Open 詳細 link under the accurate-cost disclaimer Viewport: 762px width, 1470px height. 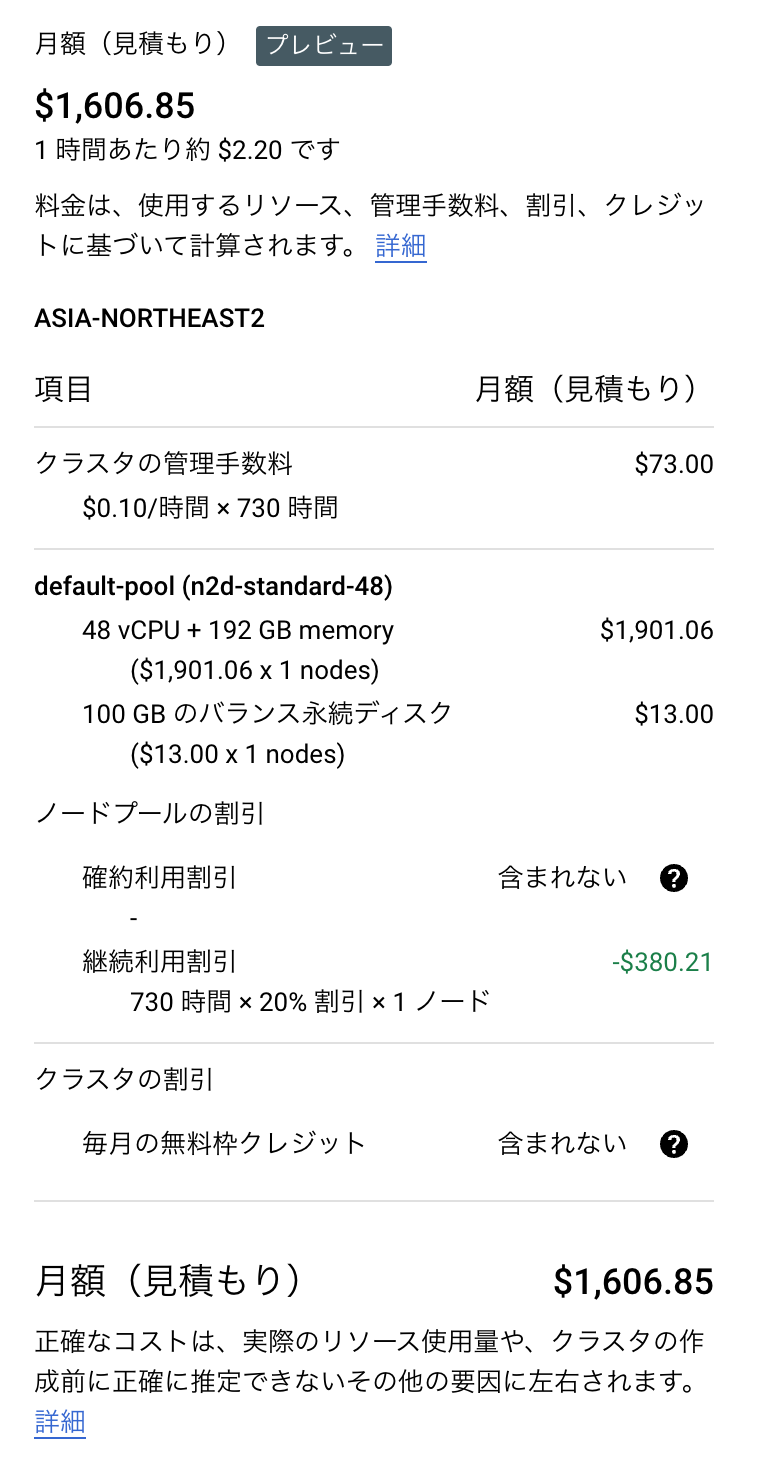(x=60, y=1422)
